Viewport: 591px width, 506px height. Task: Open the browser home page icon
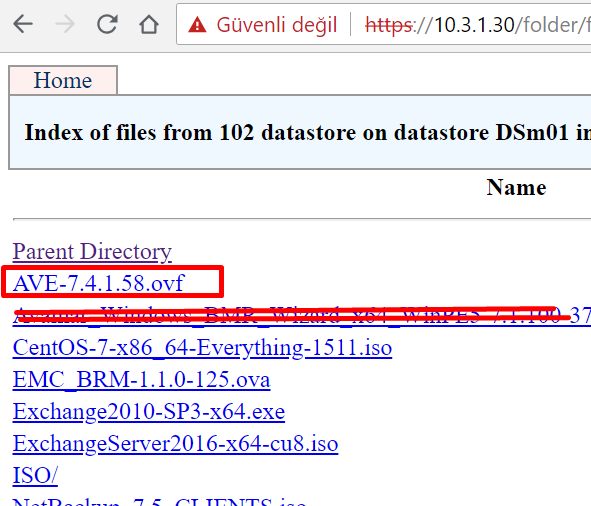149,25
